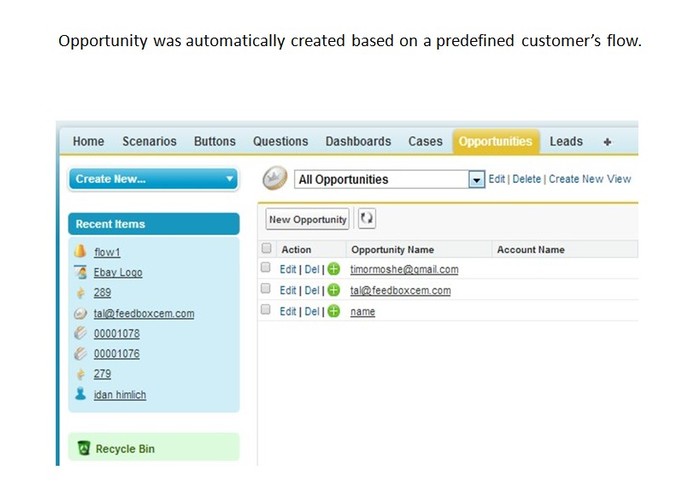
Task: Open the Recycle Bin link
Action: point(125,449)
